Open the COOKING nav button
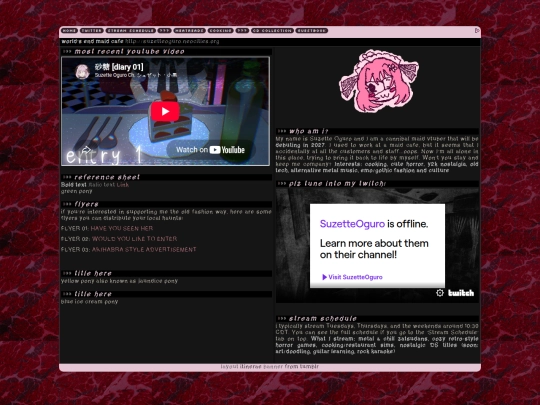This screenshot has height=405, width=540. click(220, 31)
